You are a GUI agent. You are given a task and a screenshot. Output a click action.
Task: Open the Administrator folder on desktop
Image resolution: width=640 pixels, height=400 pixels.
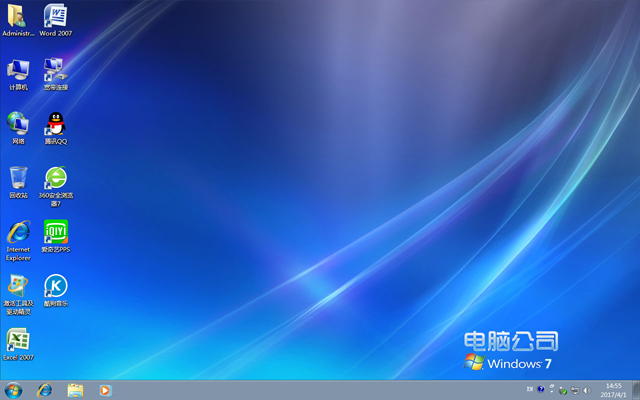click(18, 16)
